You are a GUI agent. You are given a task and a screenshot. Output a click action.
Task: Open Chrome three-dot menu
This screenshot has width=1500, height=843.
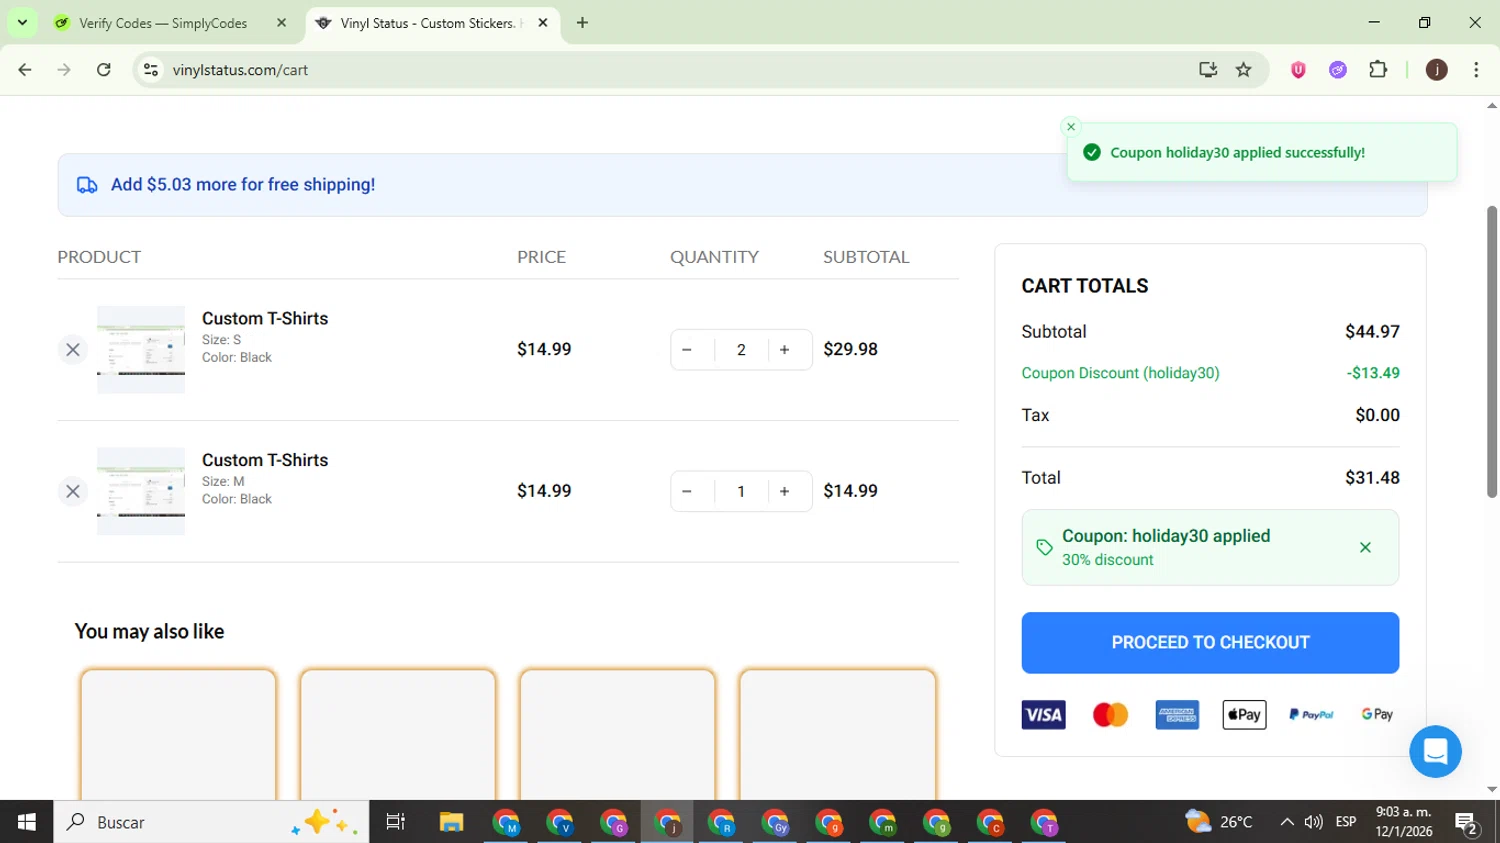coord(1476,70)
